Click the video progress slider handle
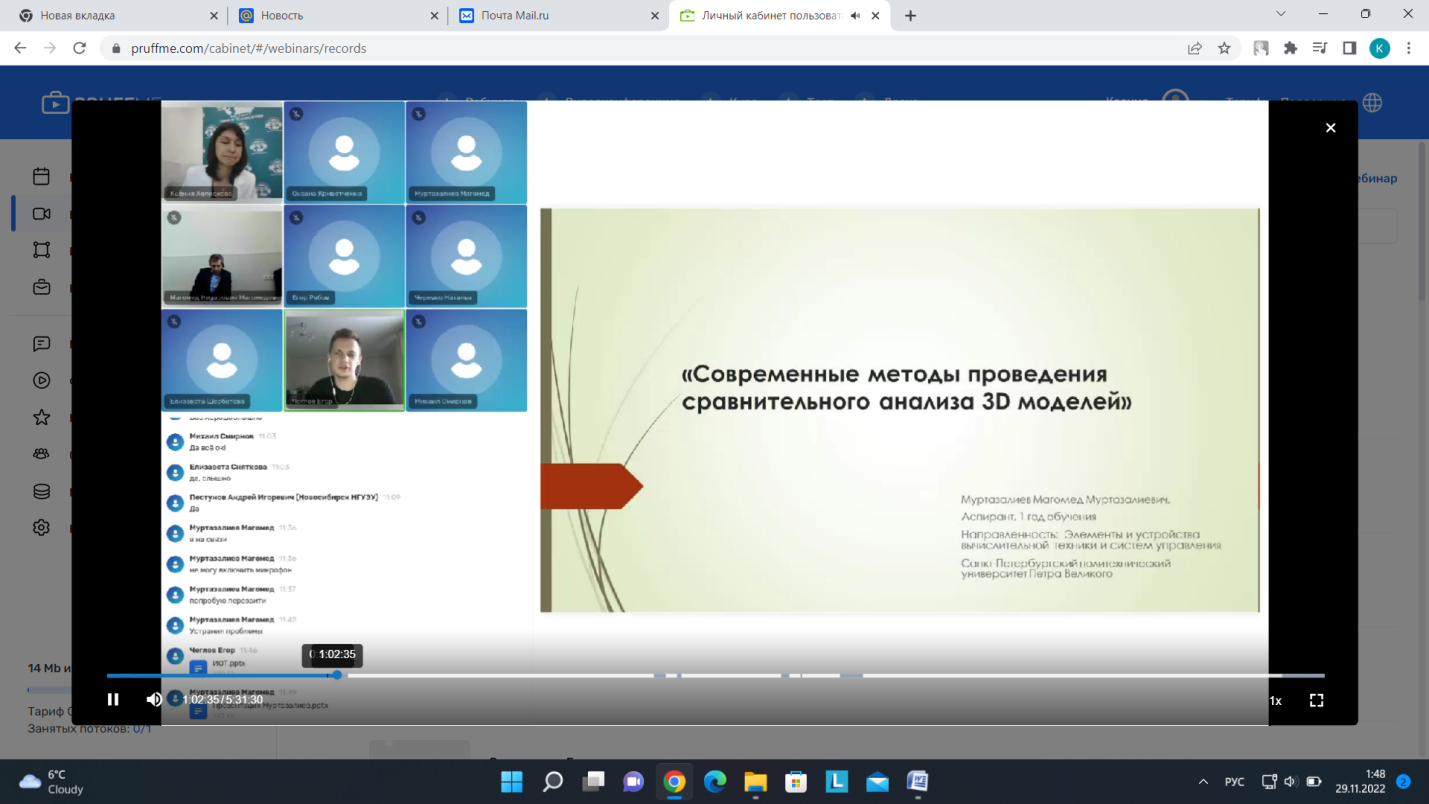Screen dimensions: 1429x804 [337, 675]
